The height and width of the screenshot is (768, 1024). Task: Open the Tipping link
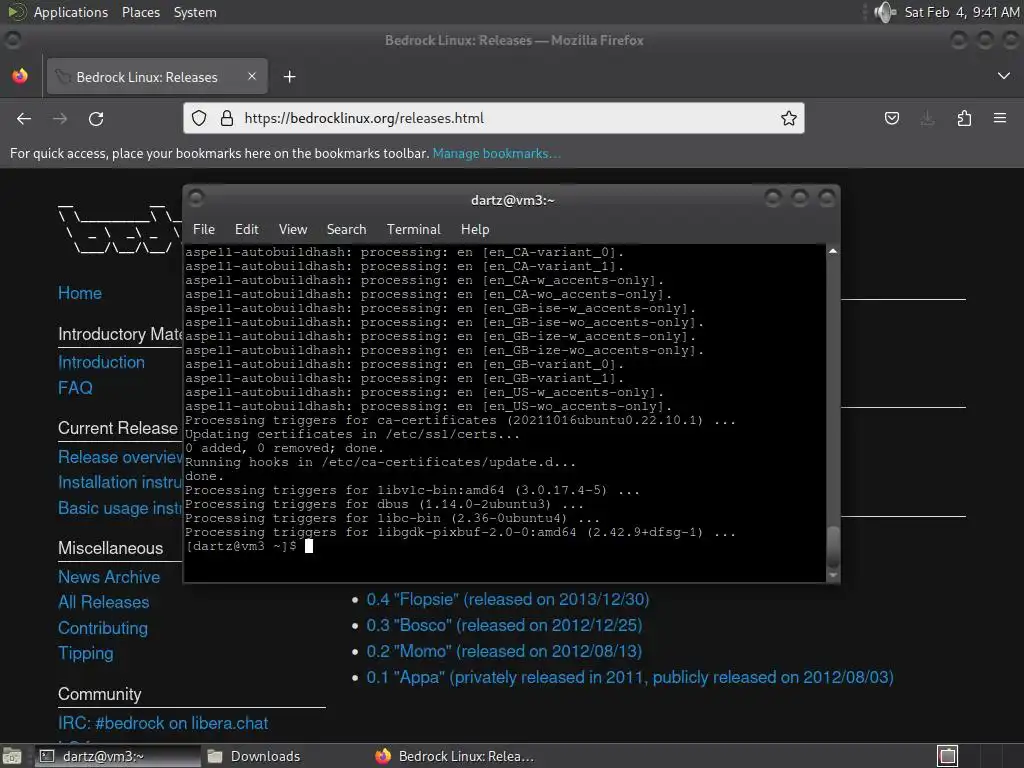[x=86, y=654]
